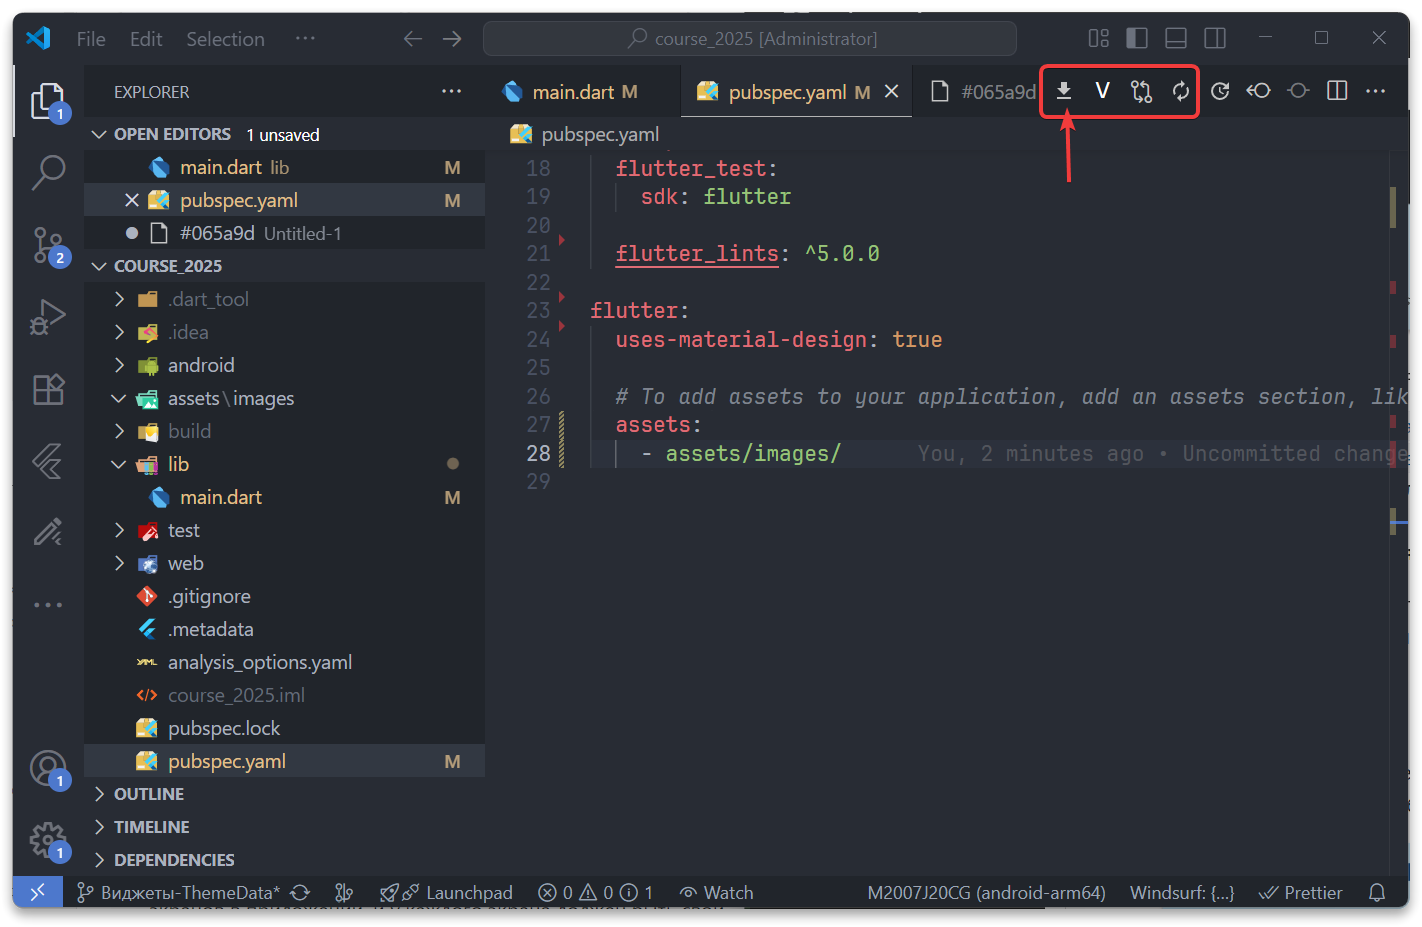
Task: Collapse the lib folder
Action: 119,464
